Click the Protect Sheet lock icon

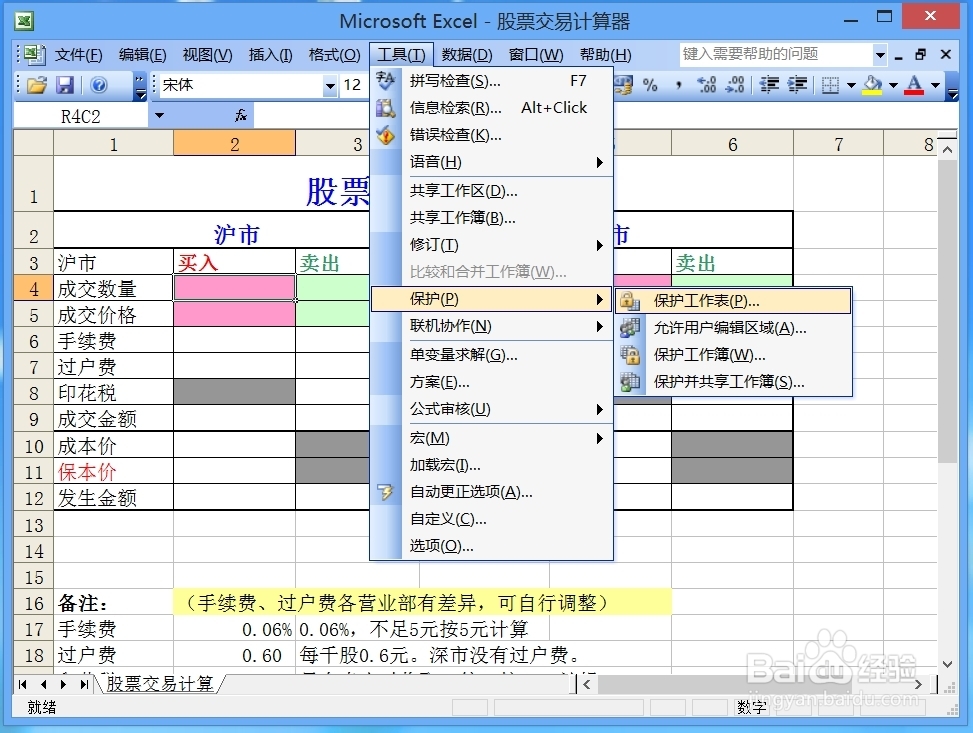point(630,301)
